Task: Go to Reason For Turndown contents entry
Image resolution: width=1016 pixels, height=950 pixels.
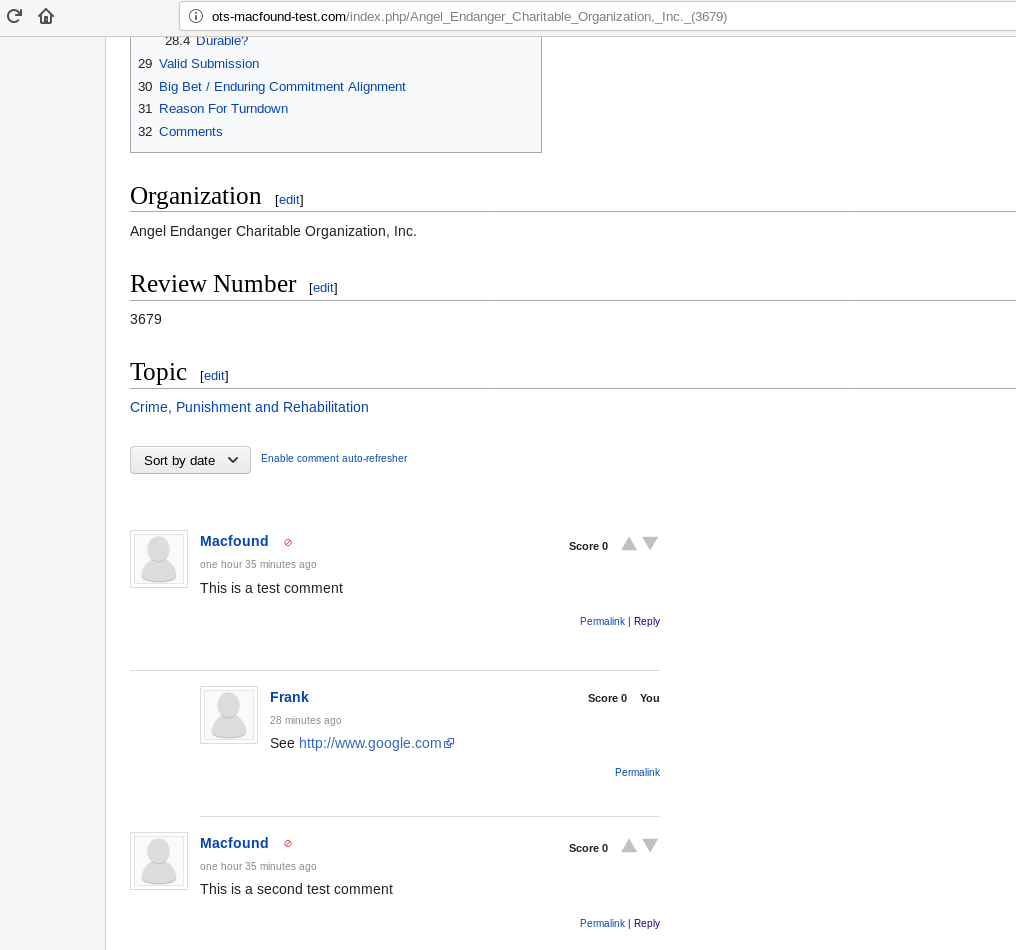Action: [223, 109]
